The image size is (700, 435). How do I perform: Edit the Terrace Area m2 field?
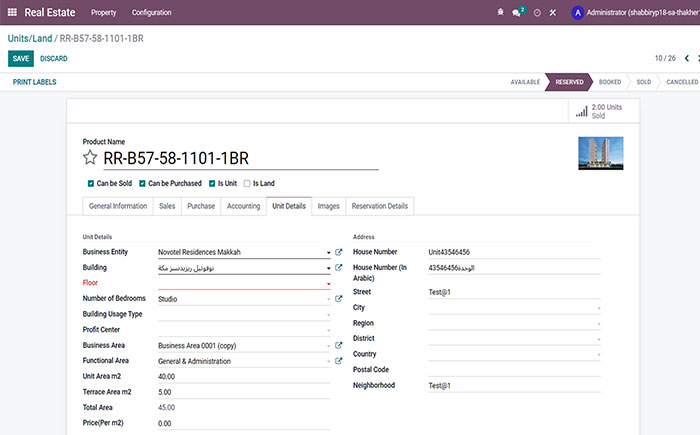[244, 392]
